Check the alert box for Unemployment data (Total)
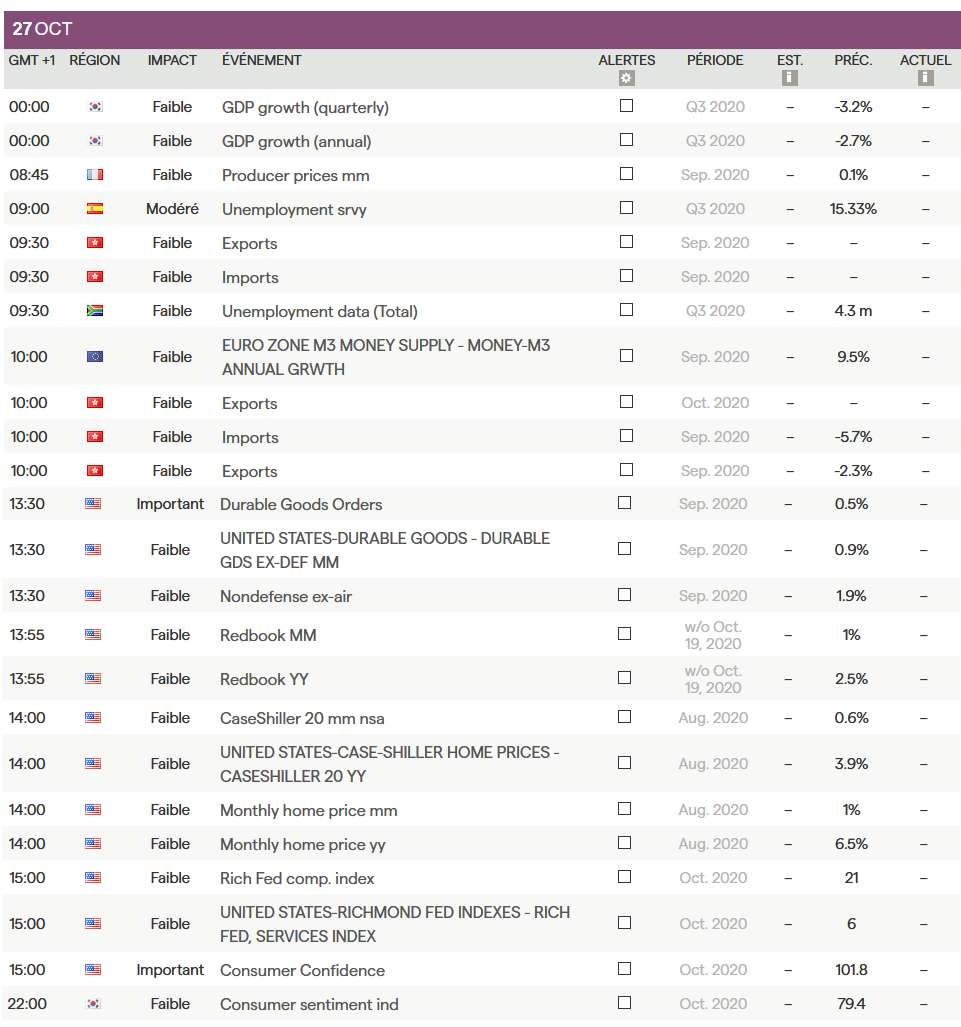Viewport: 961px width, 1027px height. coord(626,309)
